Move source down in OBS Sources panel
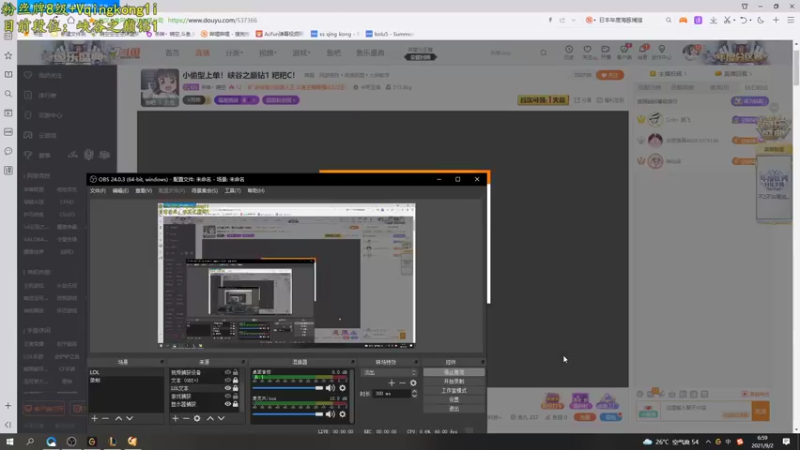800x450 pixels. [x=221, y=418]
